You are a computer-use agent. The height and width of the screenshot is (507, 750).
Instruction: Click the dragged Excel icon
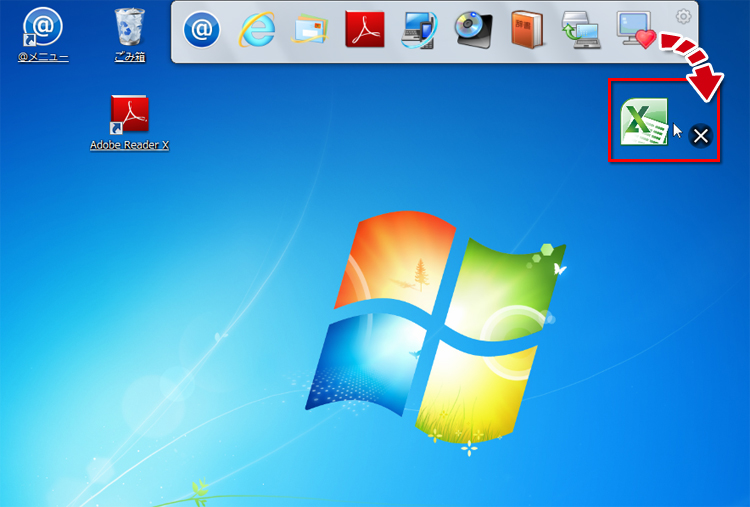644,121
